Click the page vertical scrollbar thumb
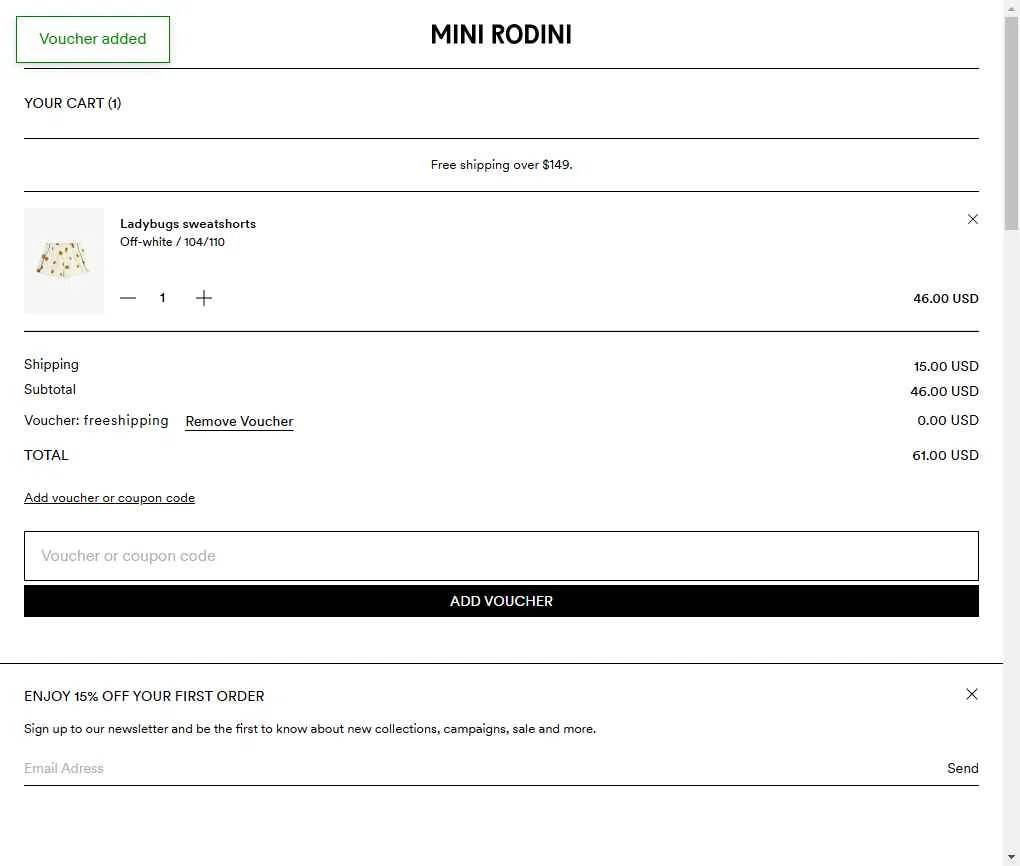Image resolution: width=1020 pixels, height=866 pixels. 1012,124
